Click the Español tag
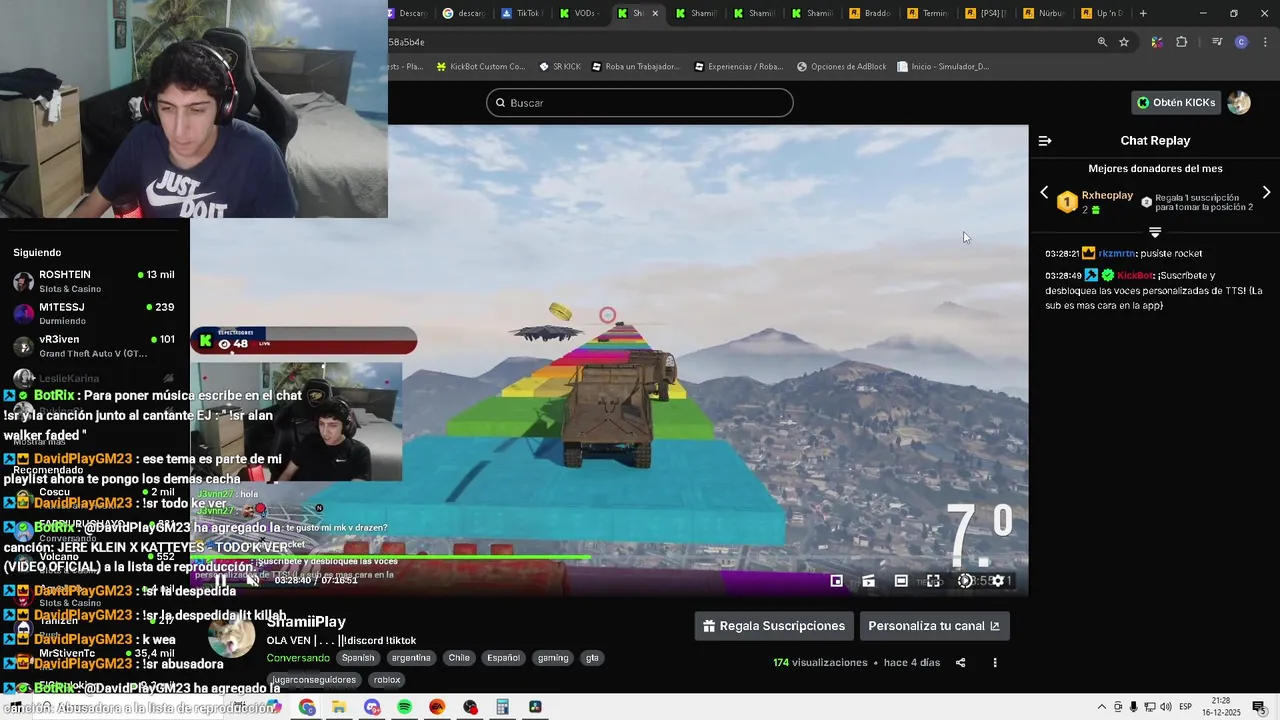 click(x=503, y=658)
